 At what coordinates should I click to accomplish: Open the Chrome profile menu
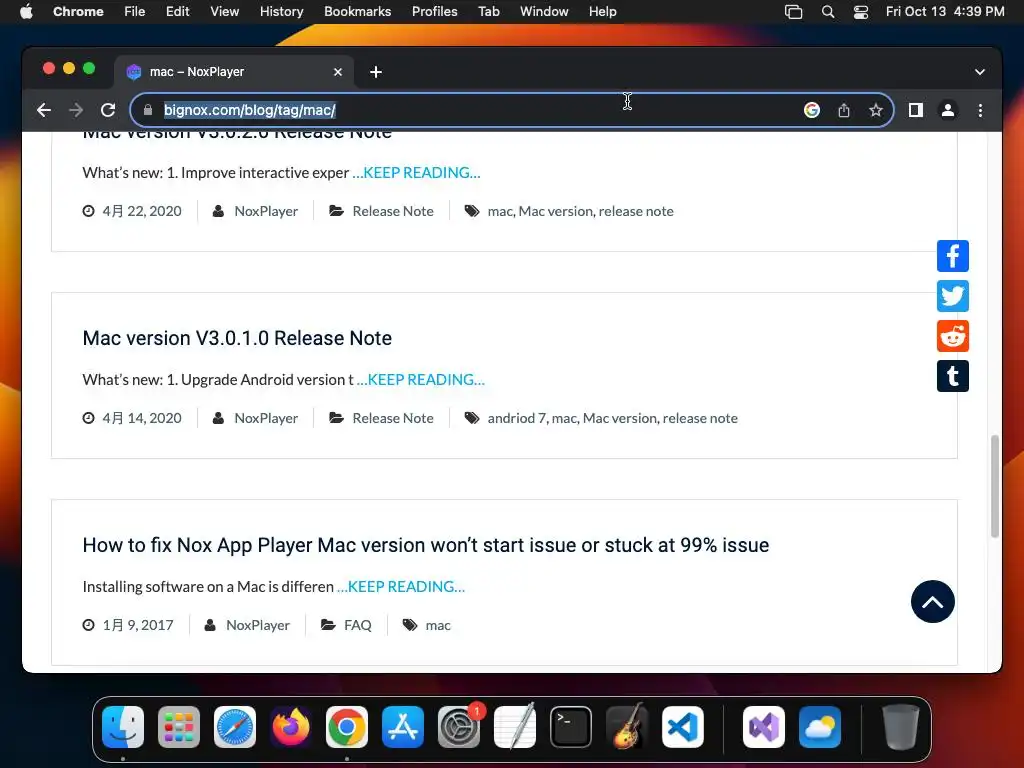(x=948, y=110)
